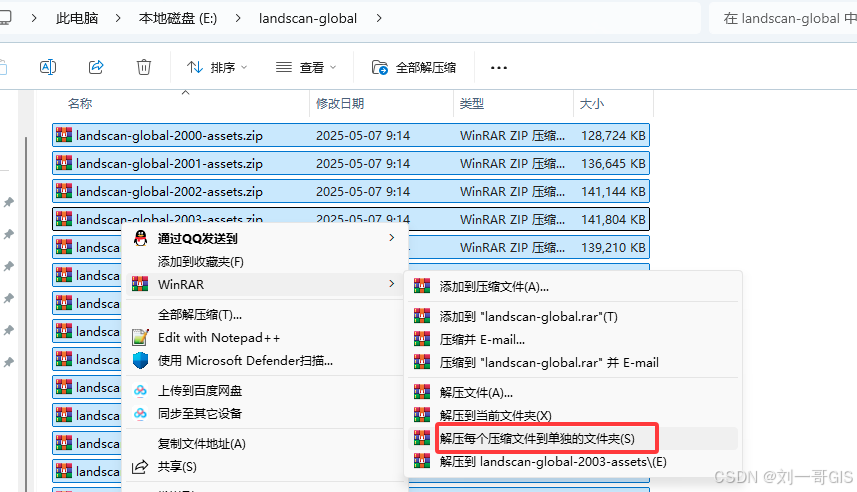Select file landscan-global-2000-assets.zip
This screenshot has height=492, width=857.
click(x=351, y=135)
